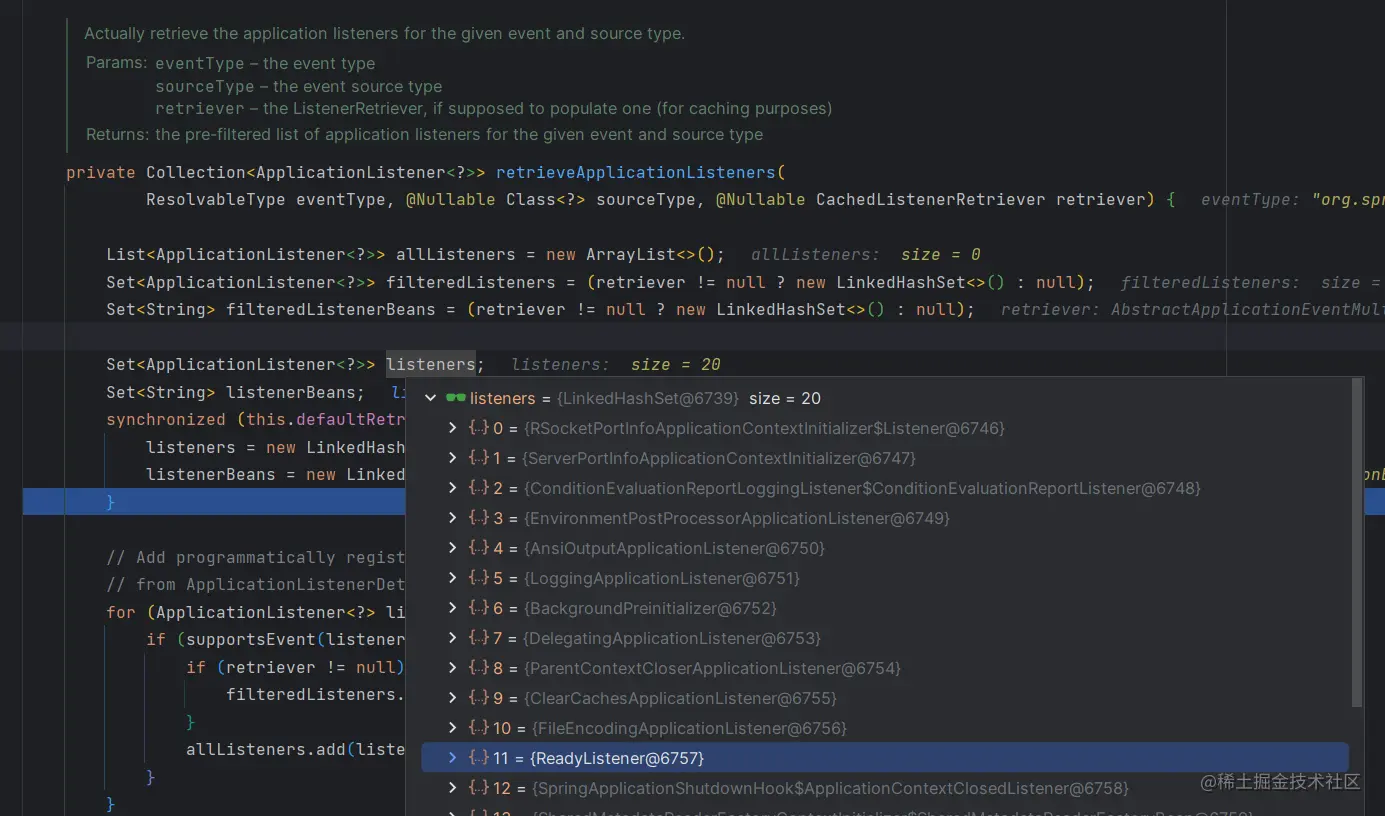The height and width of the screenshot is (816, 1385).
Task: Select the listeners LinkedHashSet@6739 root row
Action: point(885,398)
